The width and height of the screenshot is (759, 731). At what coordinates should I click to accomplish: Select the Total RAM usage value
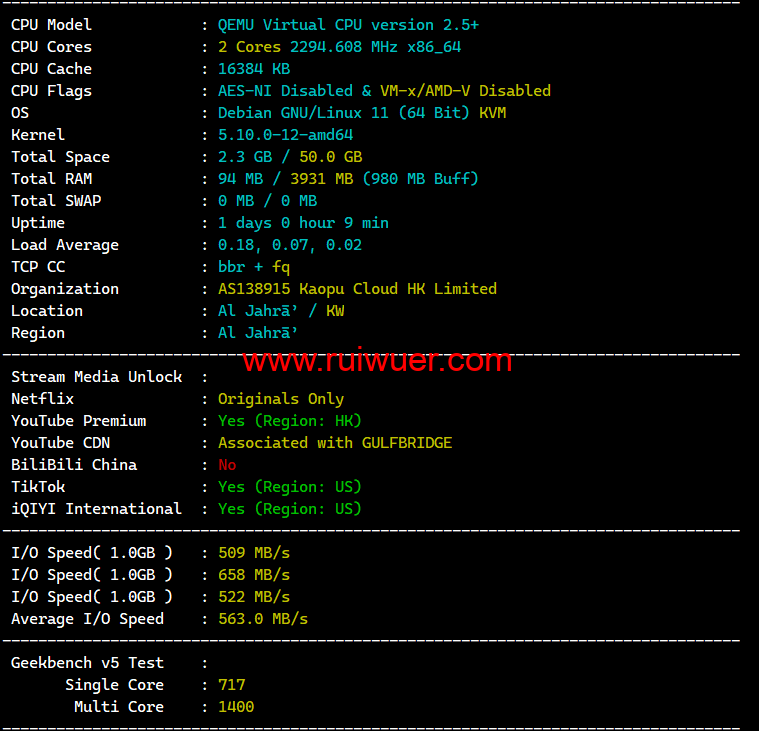[348, 179]
